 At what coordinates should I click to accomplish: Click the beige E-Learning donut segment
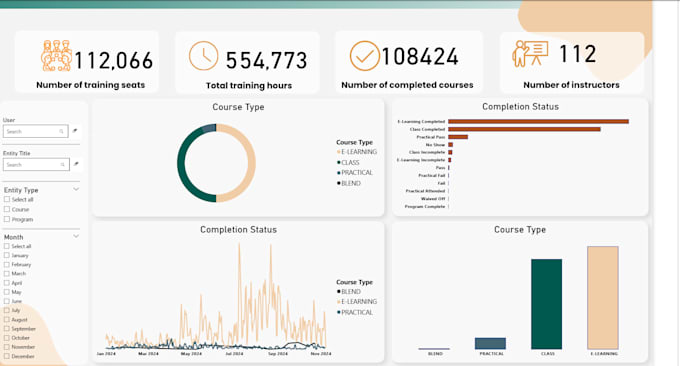[x=251, y=163]
